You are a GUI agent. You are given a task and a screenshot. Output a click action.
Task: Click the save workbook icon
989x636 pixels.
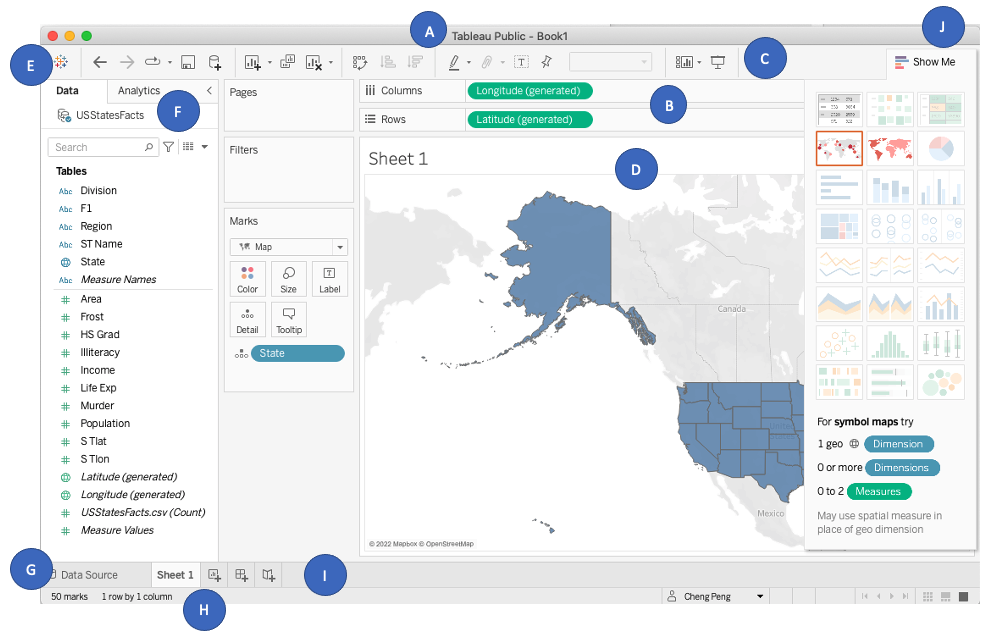click(187, 62)
